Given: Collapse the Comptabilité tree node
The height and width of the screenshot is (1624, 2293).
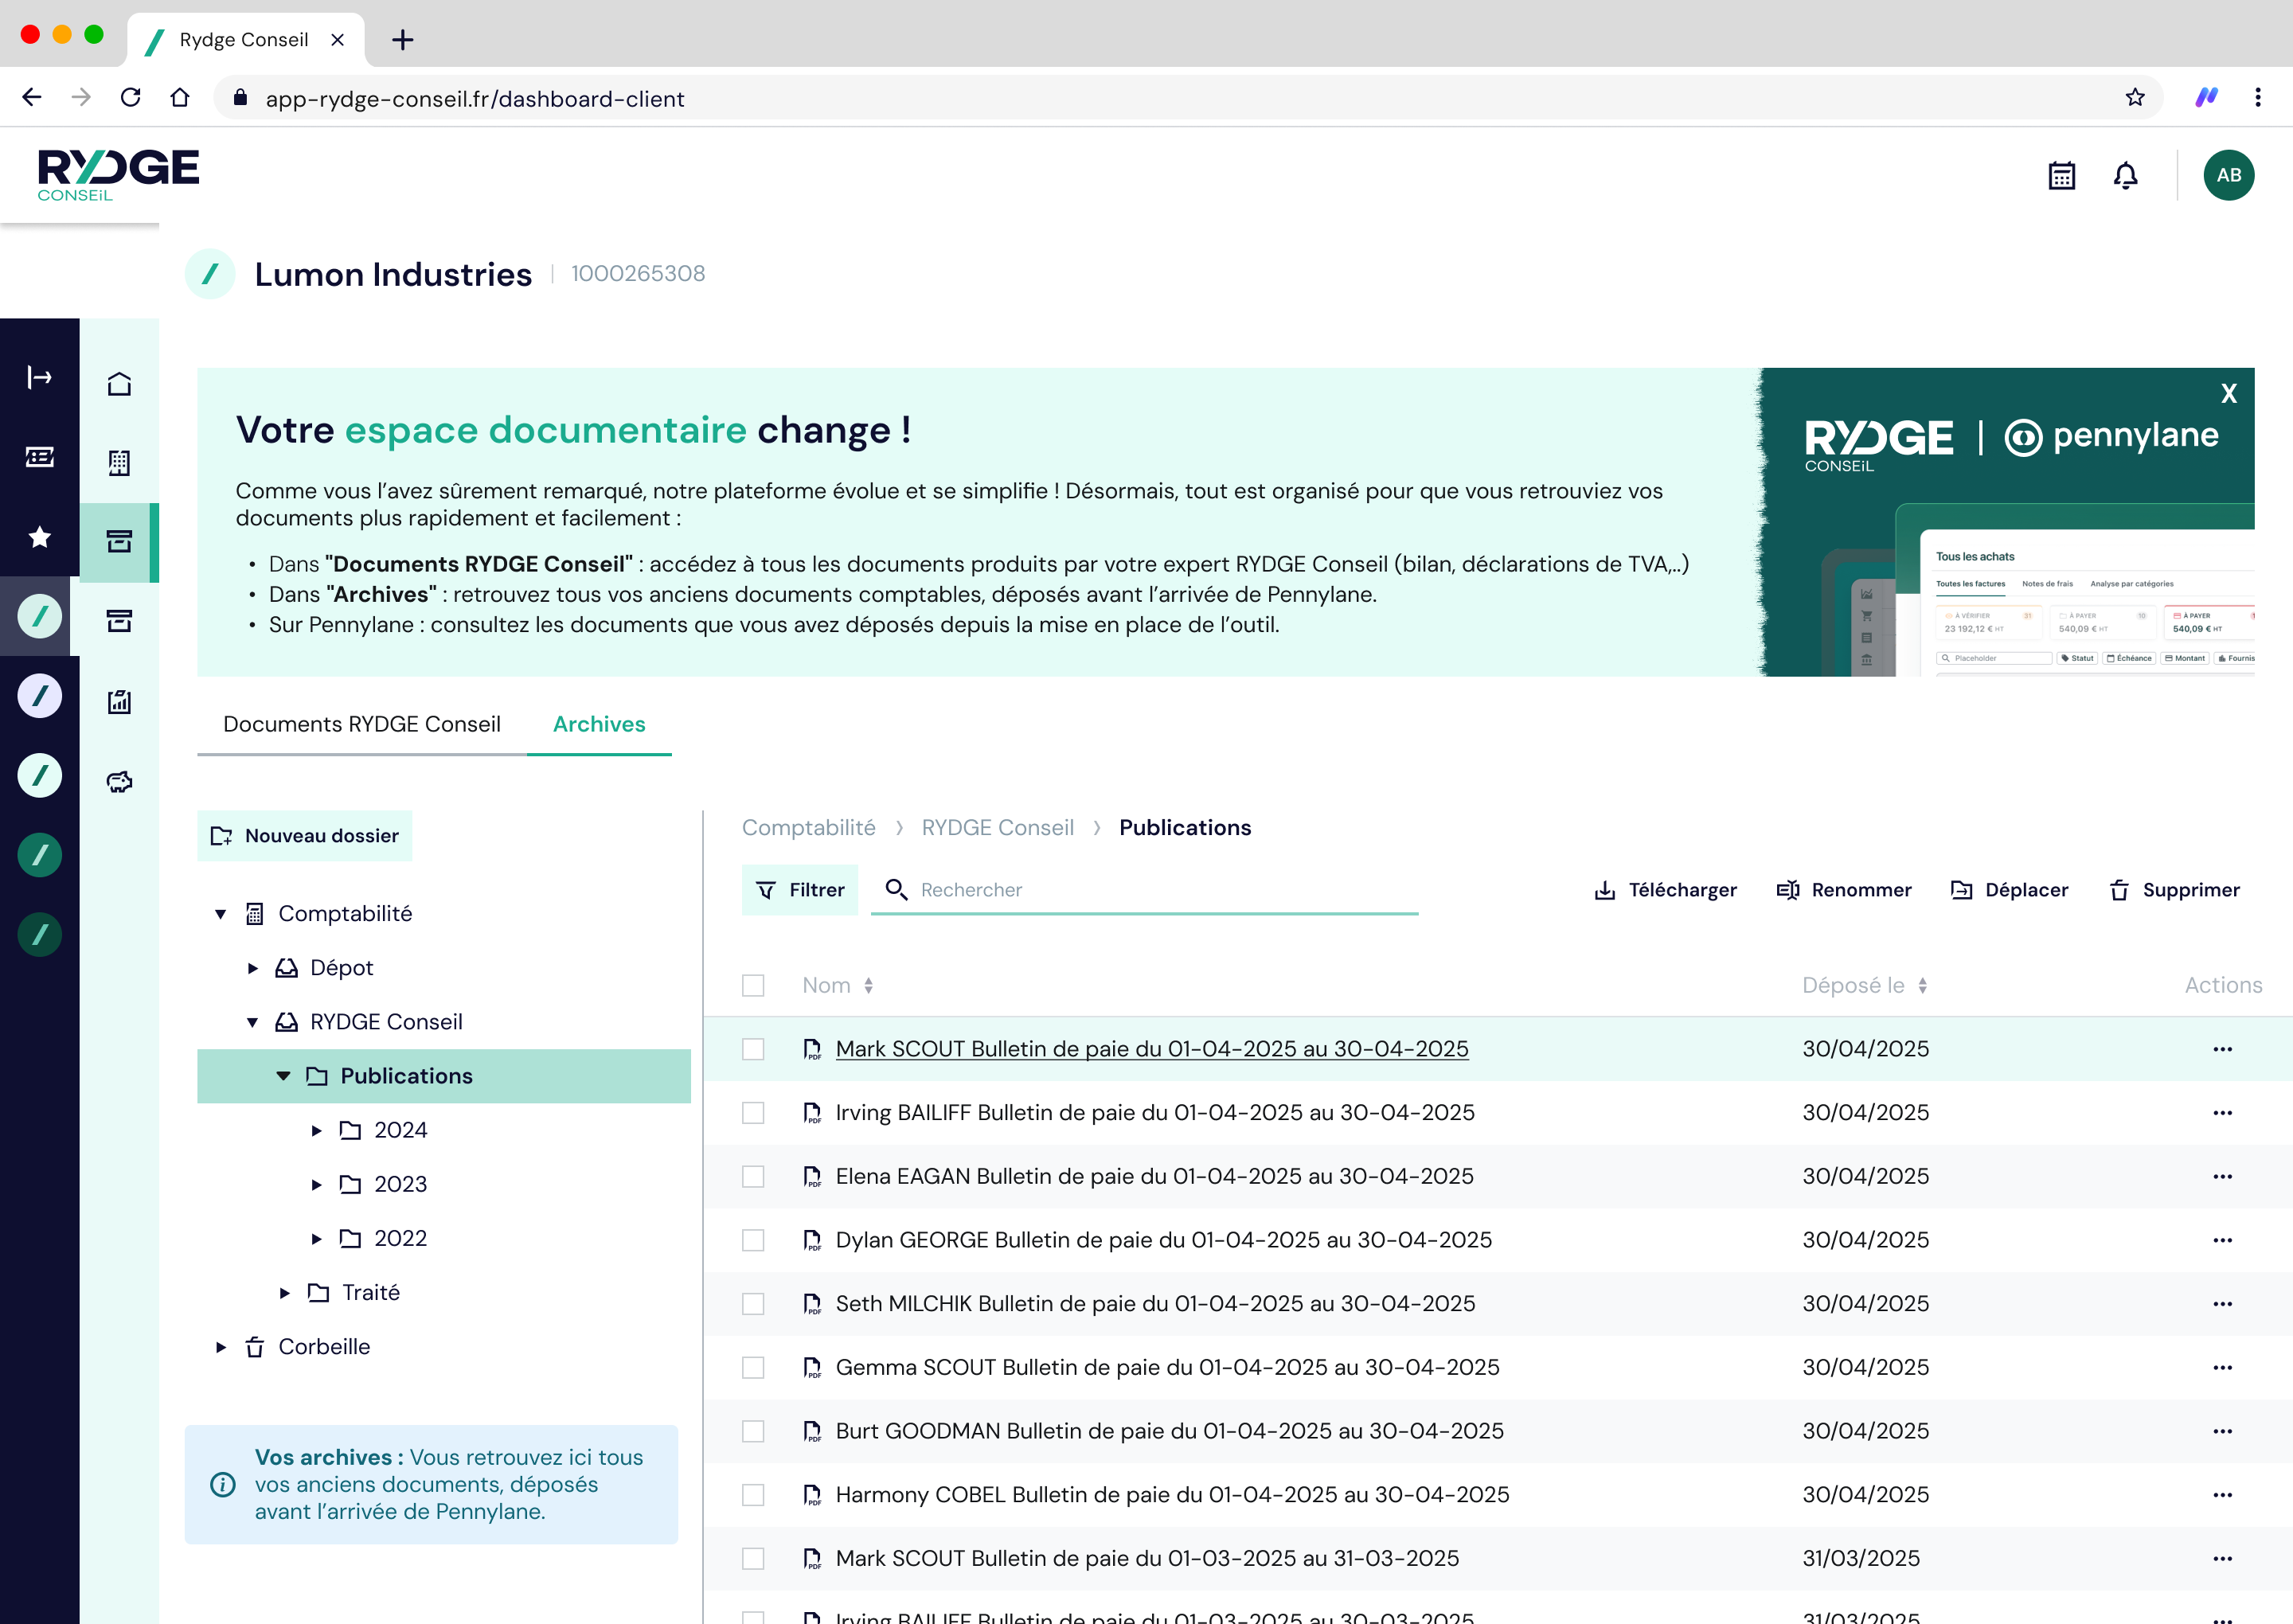Looking at the screenshot, I should click(221, 914).
